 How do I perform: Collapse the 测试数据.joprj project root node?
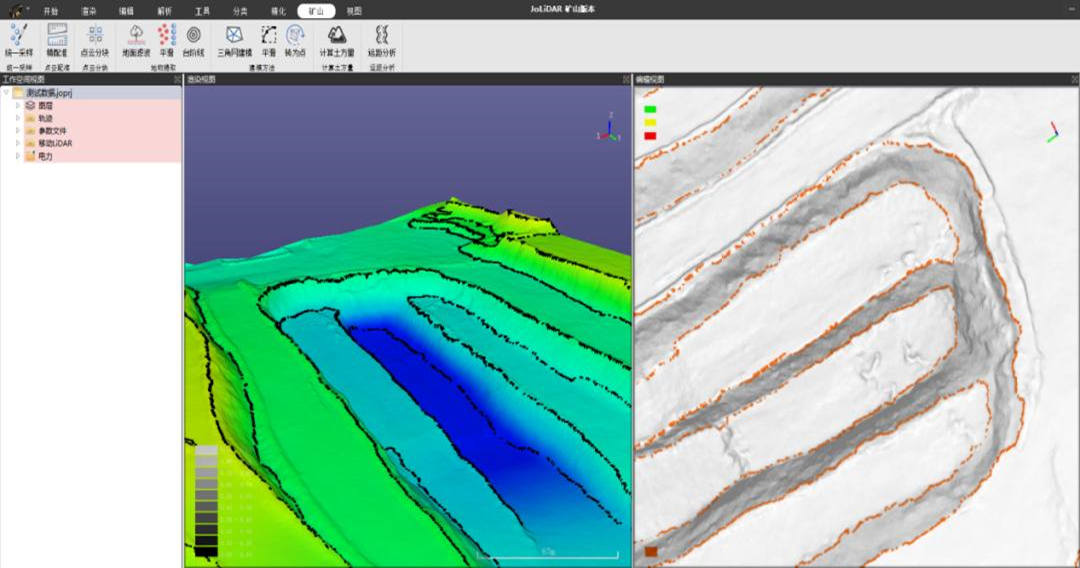pos(6,93)
